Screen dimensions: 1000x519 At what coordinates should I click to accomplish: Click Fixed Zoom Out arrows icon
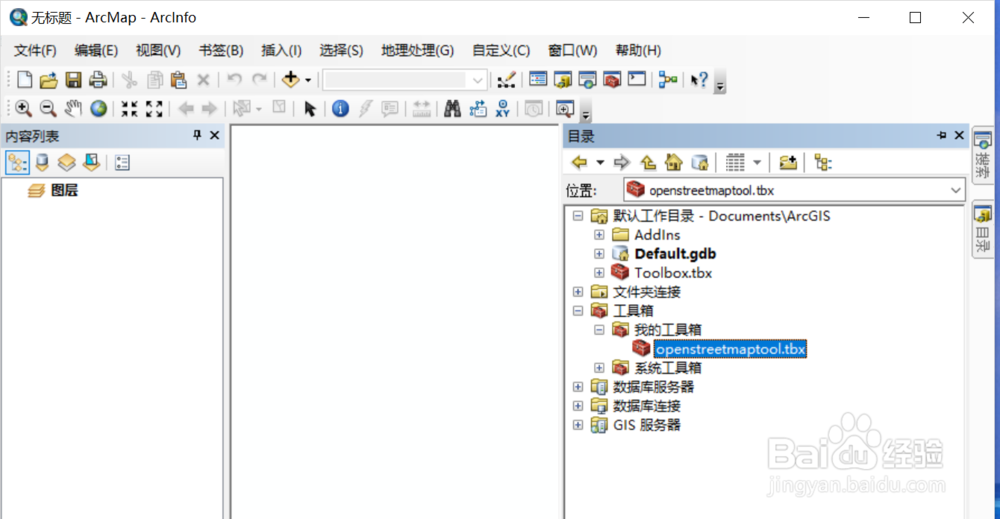click(x=154, y=108)
